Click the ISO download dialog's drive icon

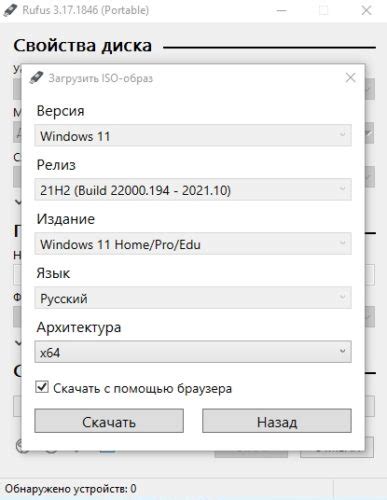(36, 78)
